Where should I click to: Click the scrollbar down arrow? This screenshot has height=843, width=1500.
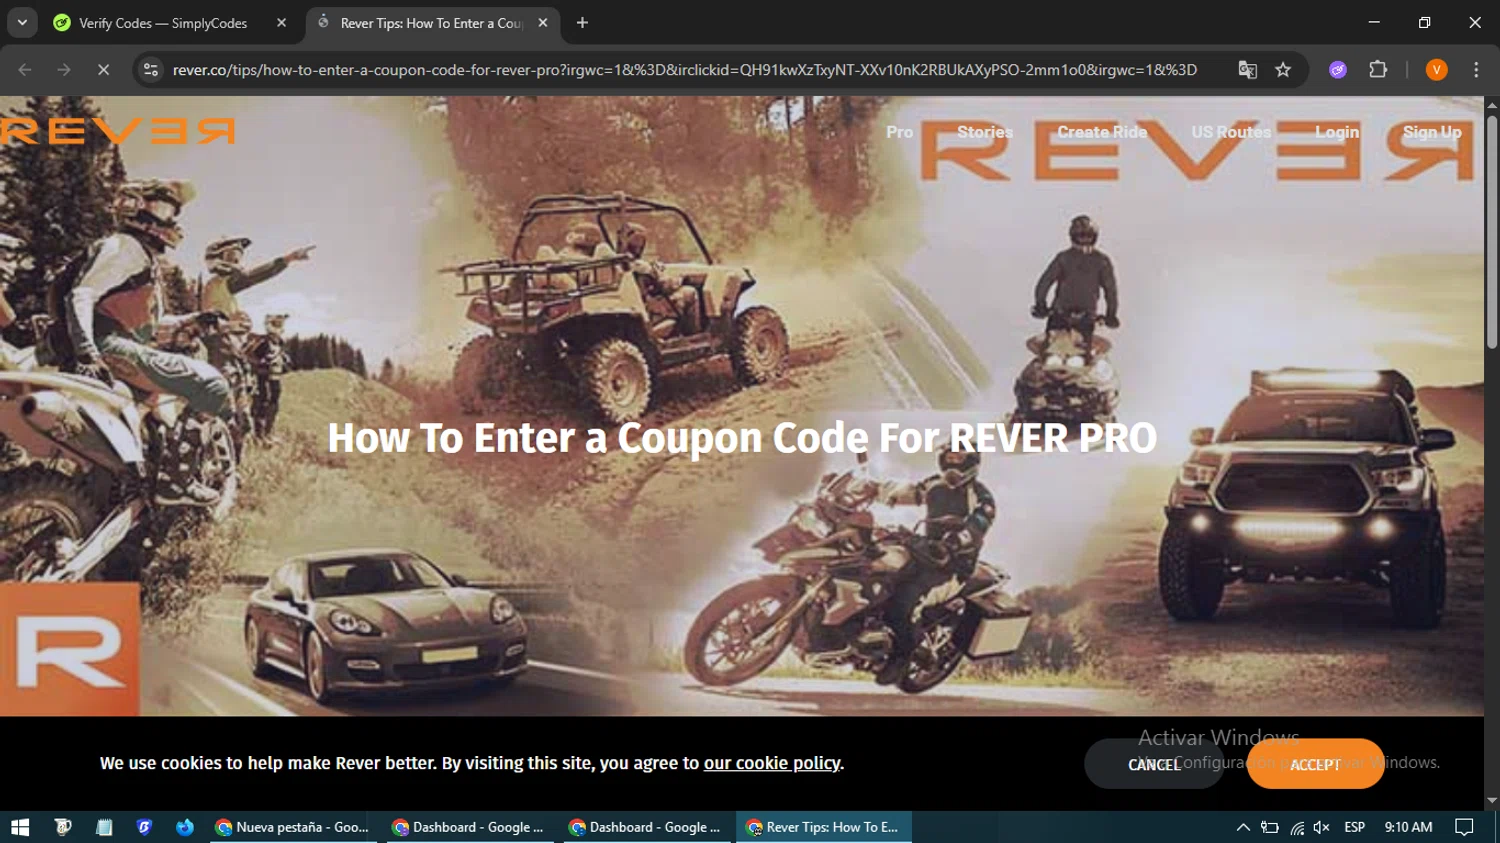coord(1492,801)
